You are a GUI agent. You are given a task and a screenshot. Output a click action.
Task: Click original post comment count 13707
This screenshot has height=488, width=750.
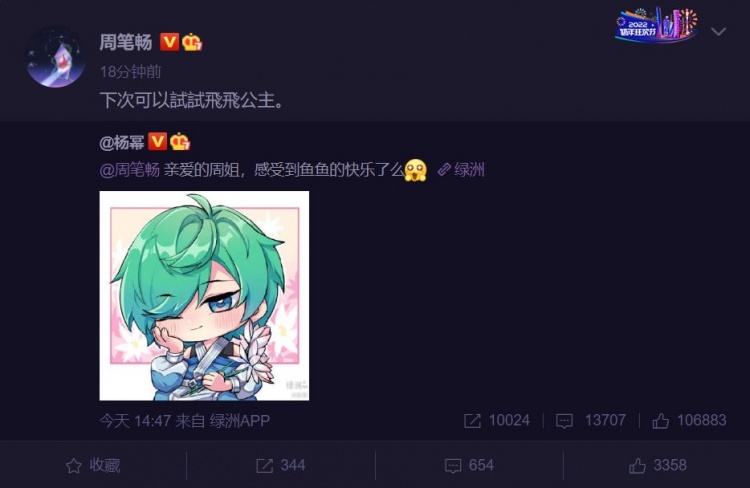point(591,421)
